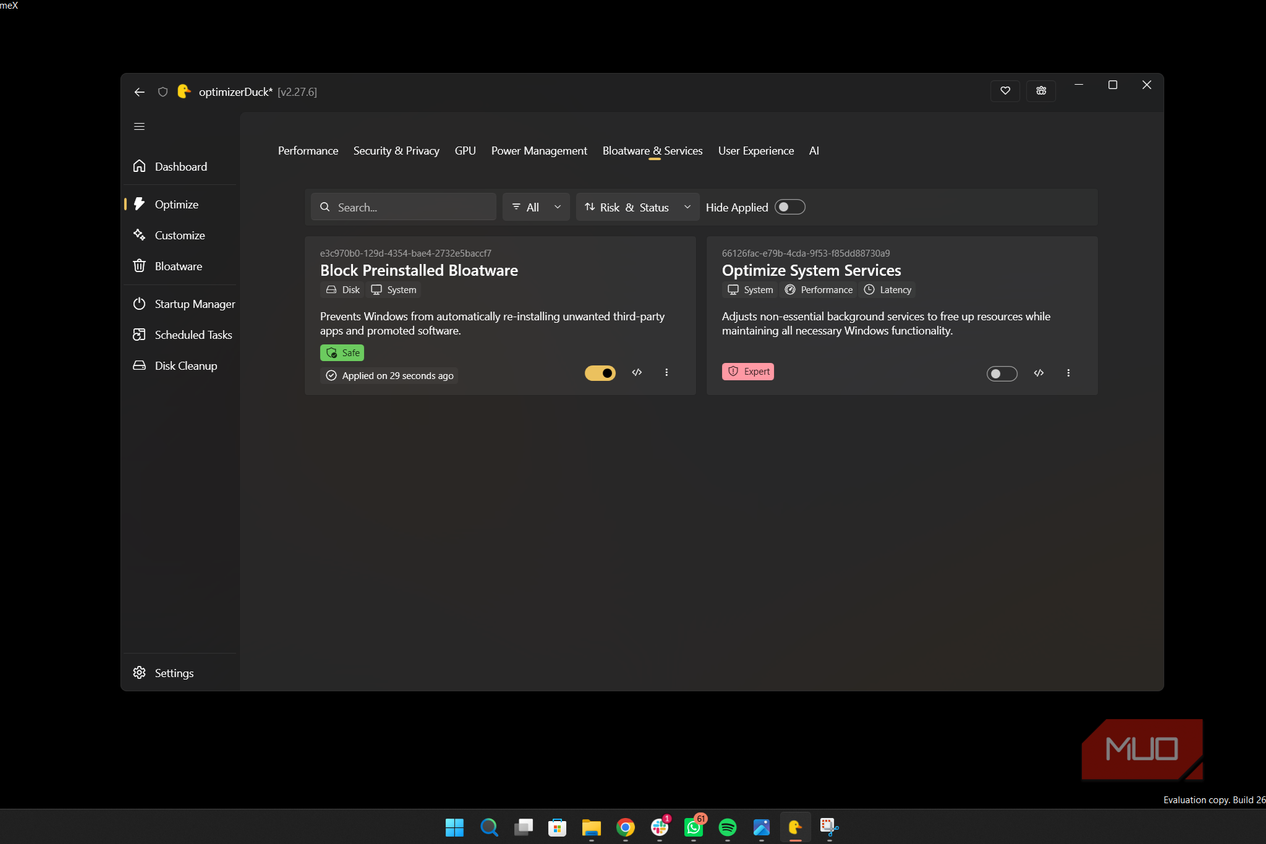The image size is (1266, 844).
Task: Open Startup Manager in the sidebar
Action: pyautogui.click(x=180, y=304)
